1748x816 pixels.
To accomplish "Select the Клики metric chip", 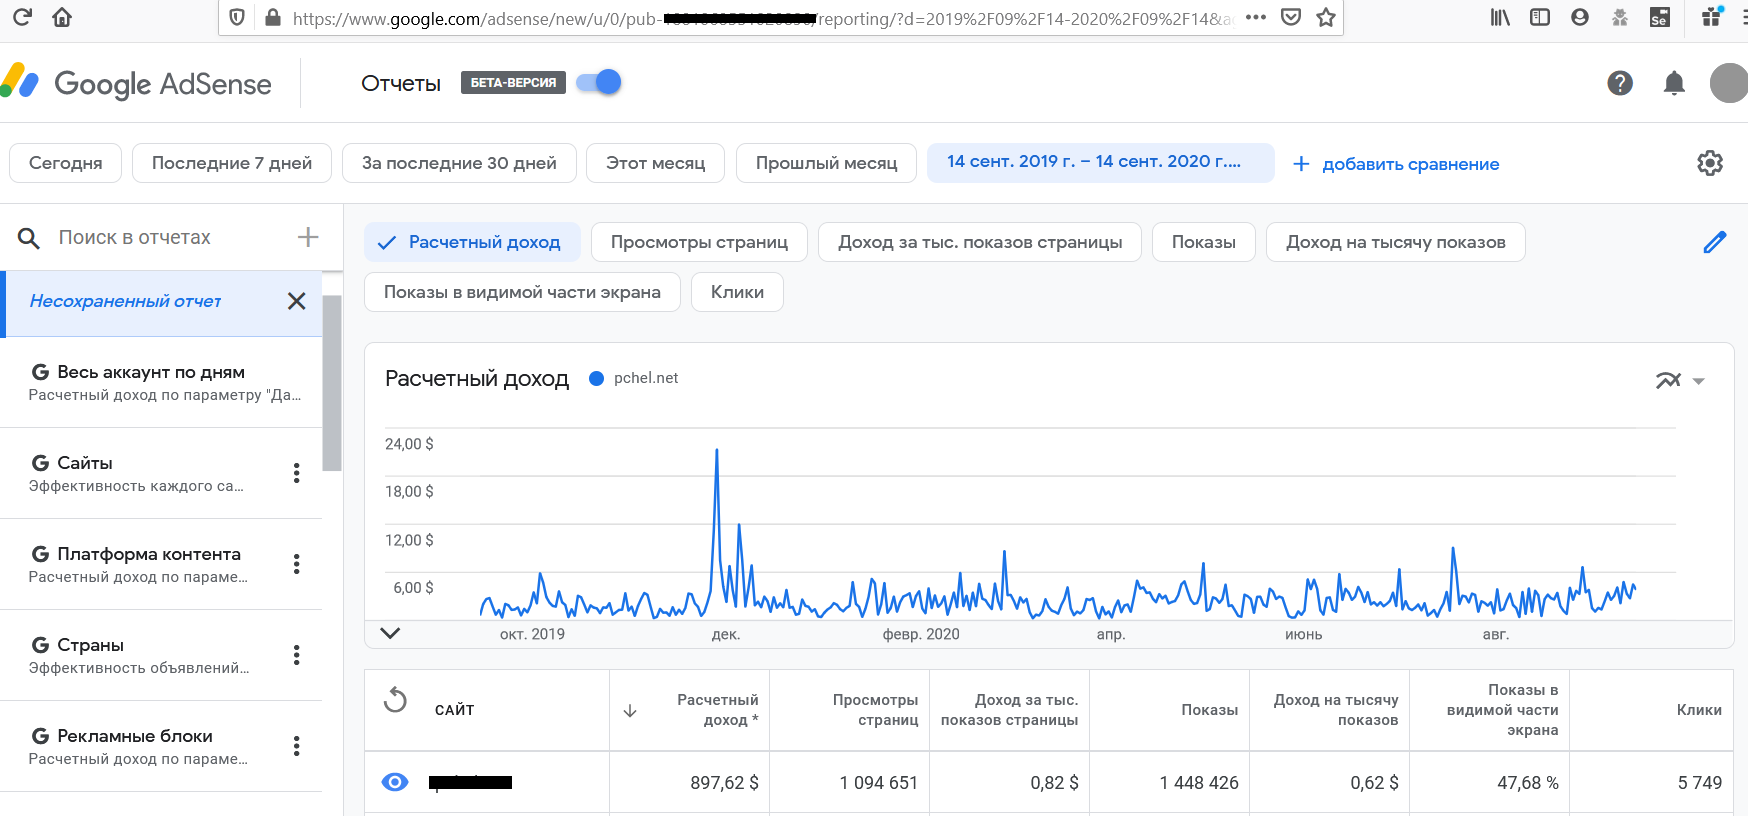I will tap(737, 292).
